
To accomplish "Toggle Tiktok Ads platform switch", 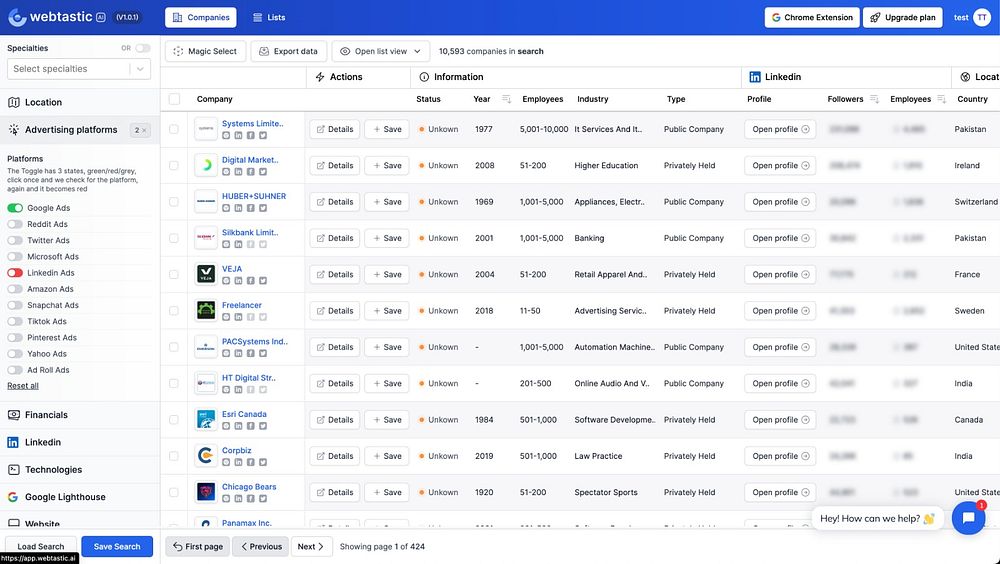I will (x=15, y=322).
